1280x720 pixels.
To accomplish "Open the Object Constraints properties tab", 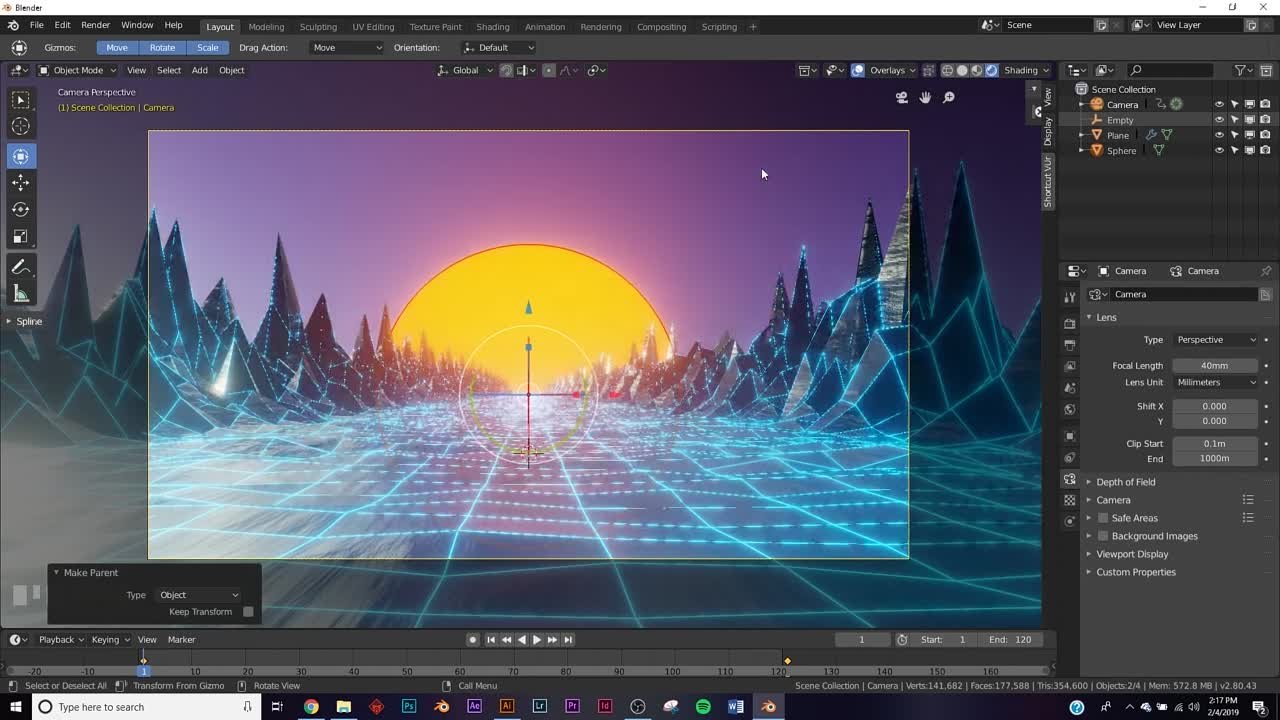I will click(x=1070, y=456).
